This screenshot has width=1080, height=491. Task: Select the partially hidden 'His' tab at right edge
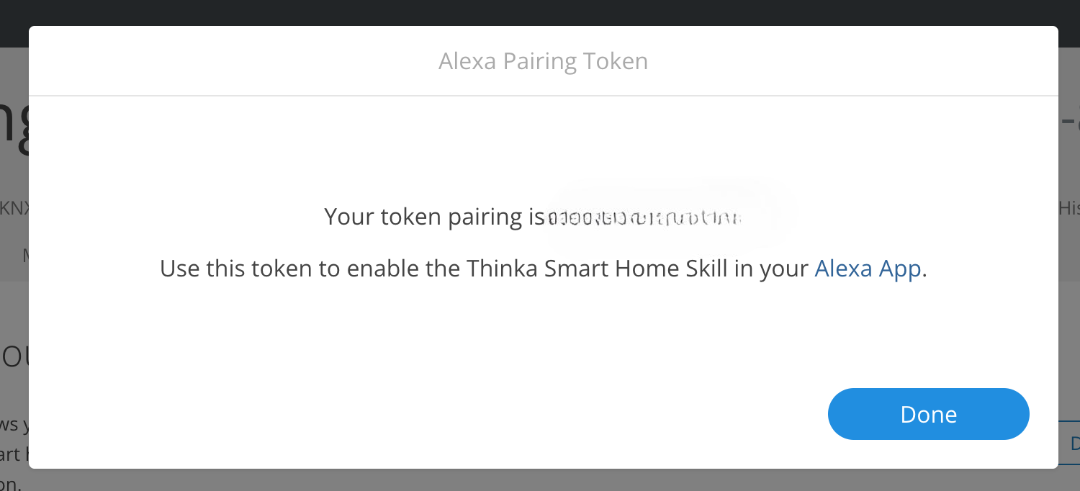[x=1069, y=208]
